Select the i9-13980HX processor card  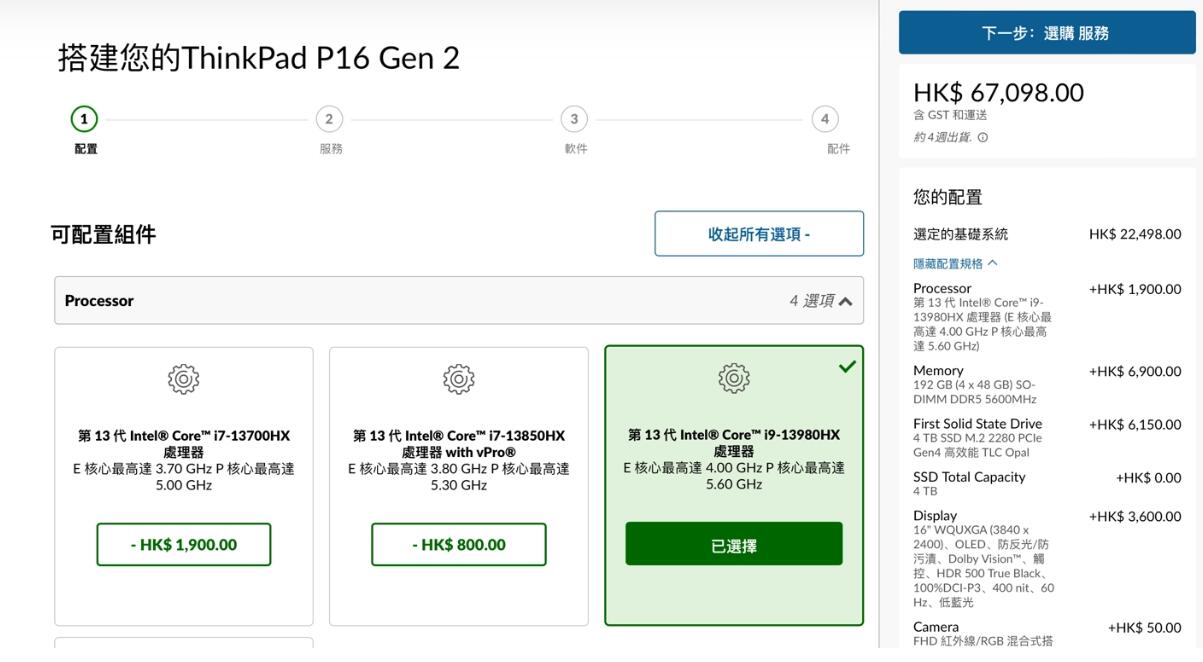coord(733,460)
